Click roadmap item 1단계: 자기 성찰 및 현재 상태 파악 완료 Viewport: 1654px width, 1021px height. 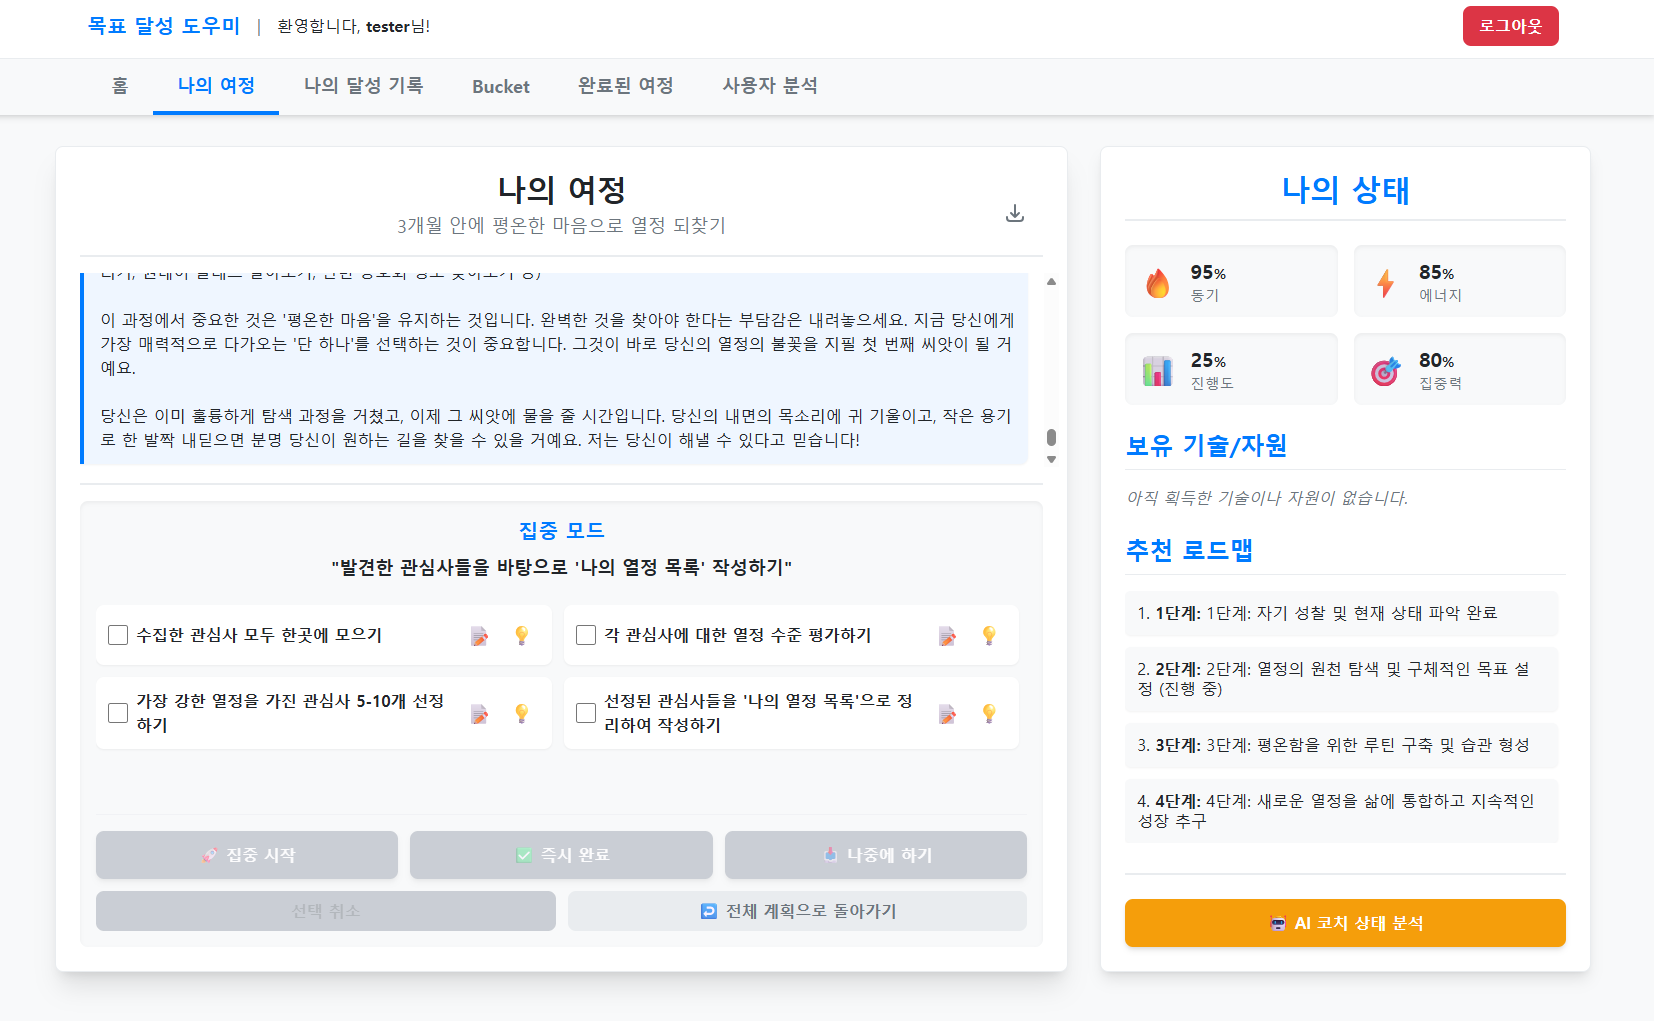(x=1341, y=613)
